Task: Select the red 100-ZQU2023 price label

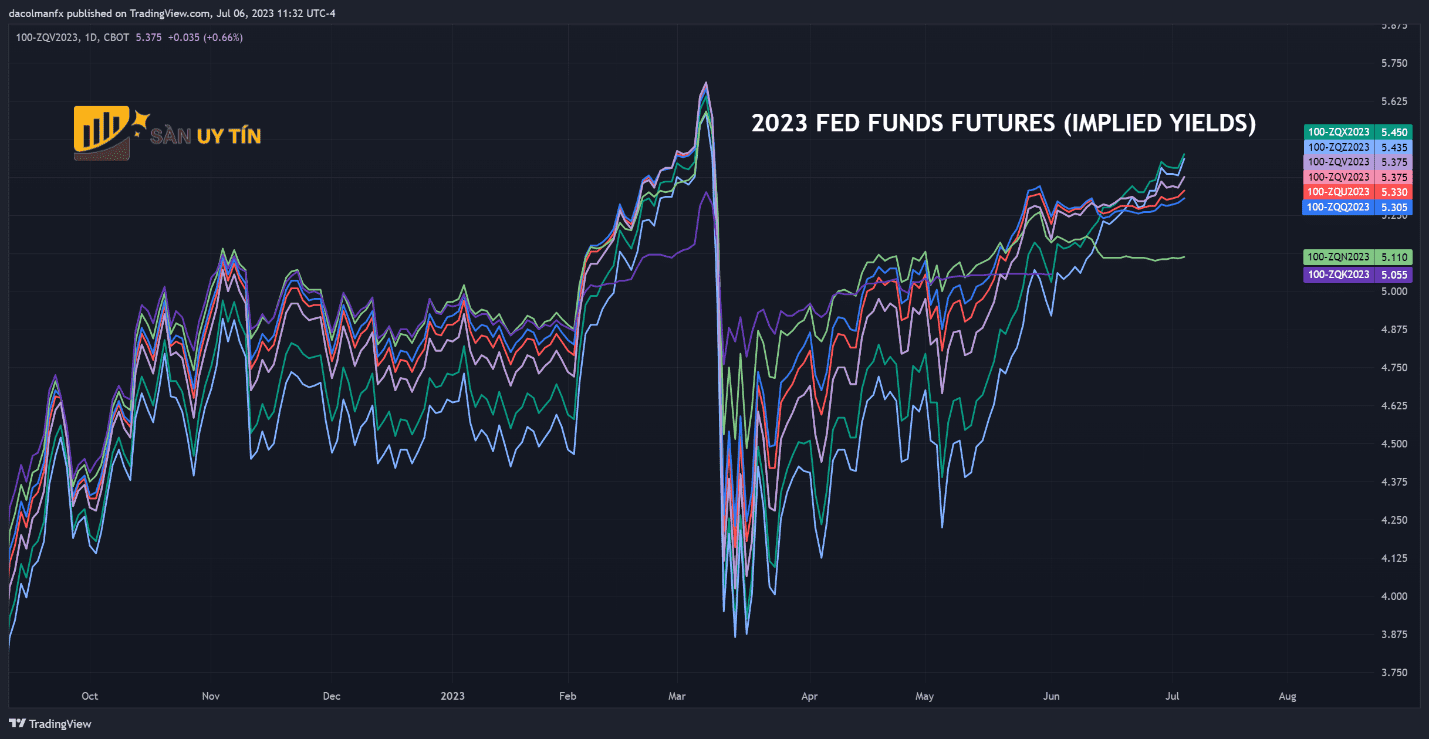Action: [x=1357, y=192]
